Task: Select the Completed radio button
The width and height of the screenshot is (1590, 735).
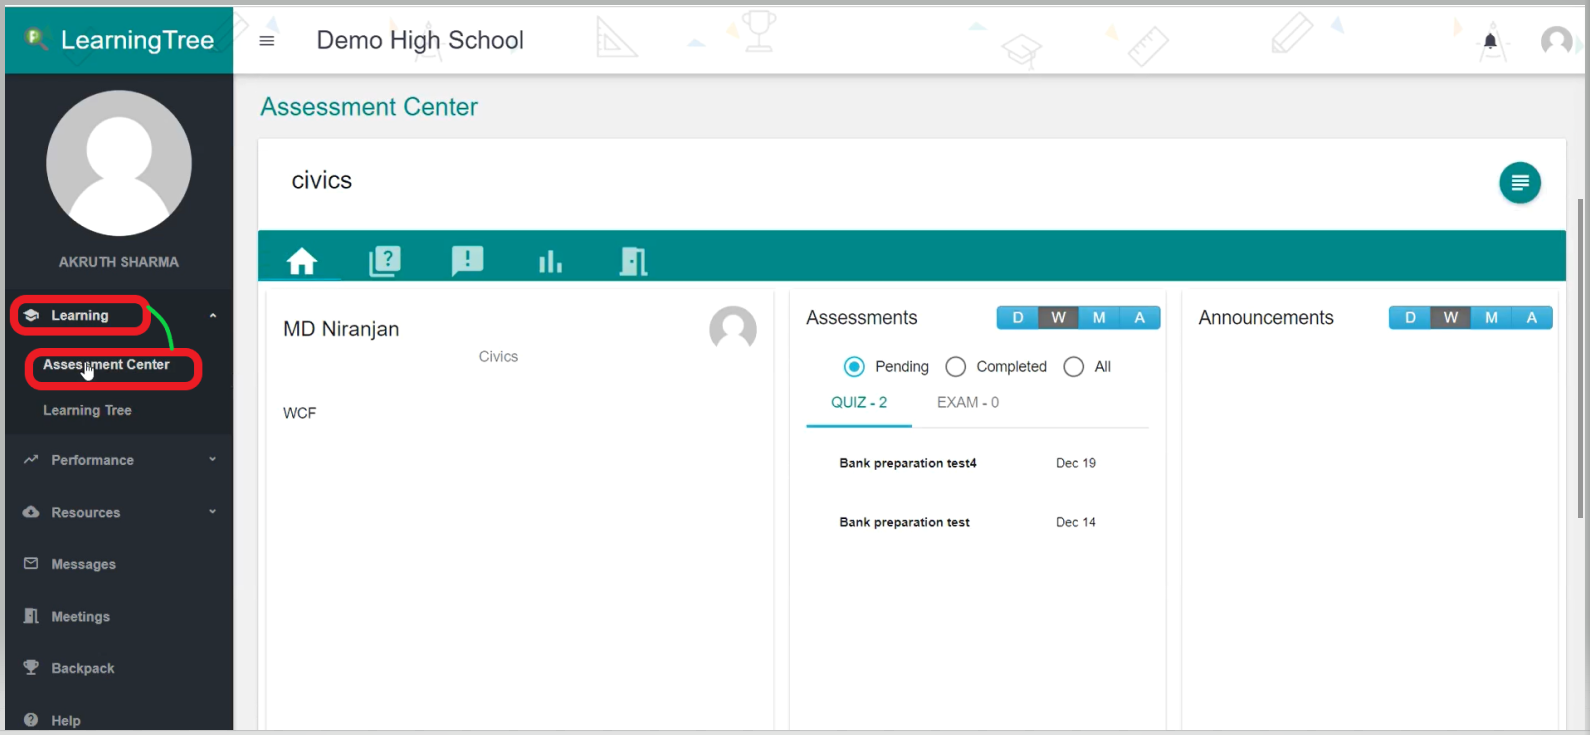Action: (956, 367)
